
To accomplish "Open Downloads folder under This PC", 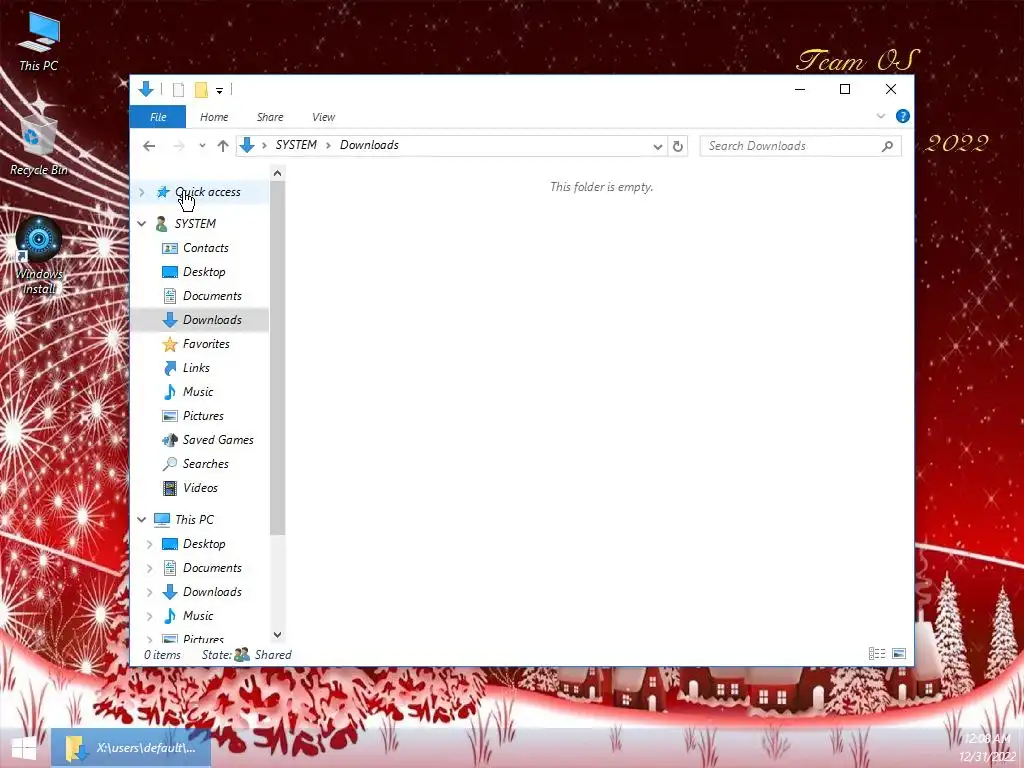I will (212, 592).
